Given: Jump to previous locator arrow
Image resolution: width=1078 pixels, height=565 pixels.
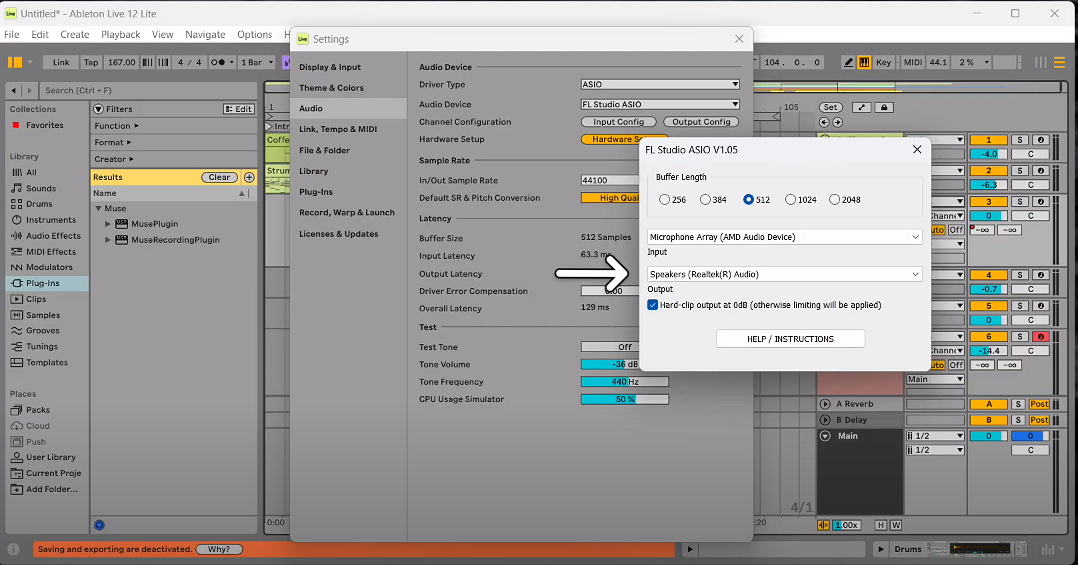Looking at the screenshot, I should [x=824, y=122].
